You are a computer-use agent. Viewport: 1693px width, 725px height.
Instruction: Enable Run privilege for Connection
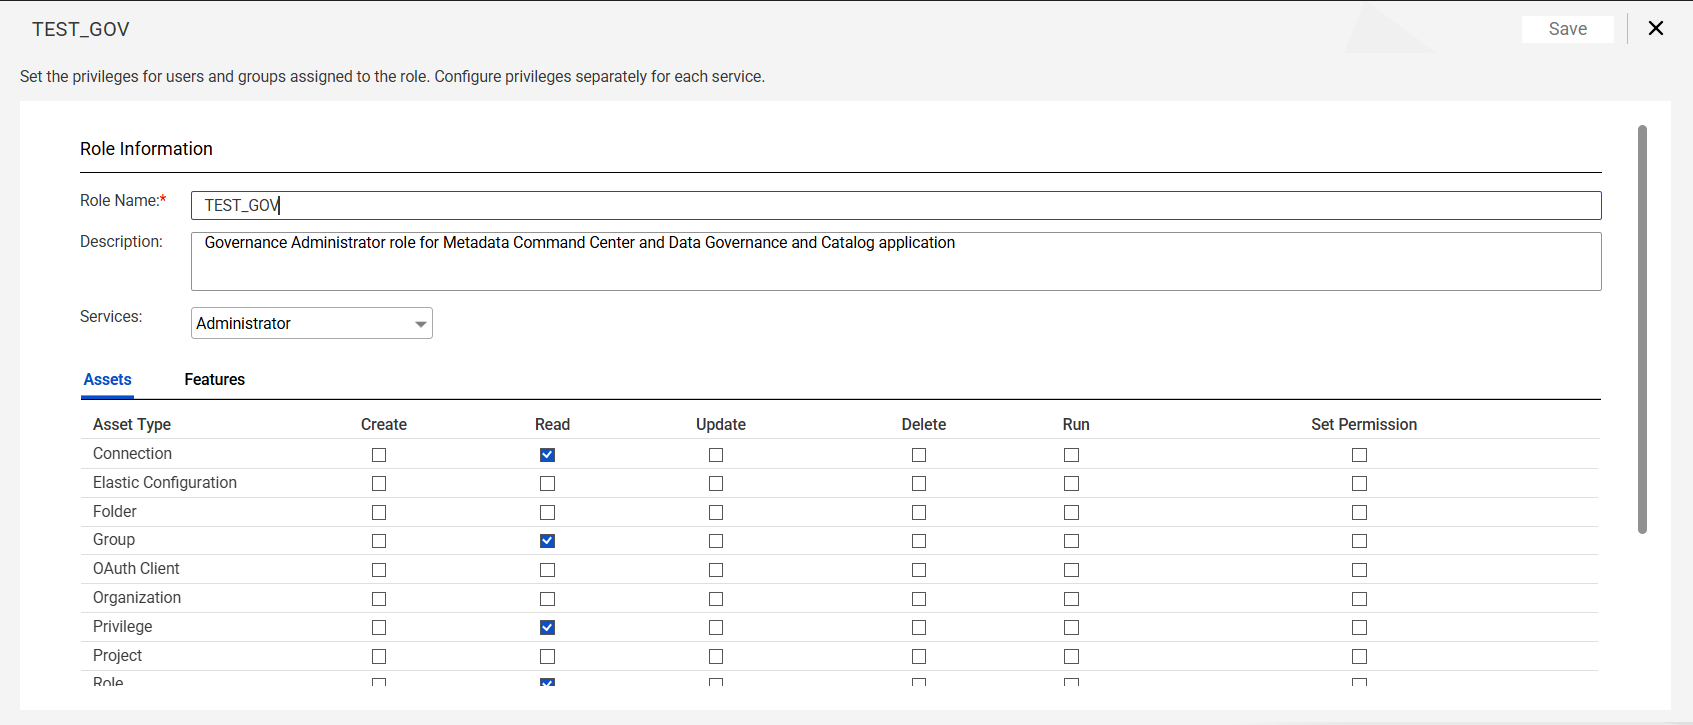point(1072,455)
